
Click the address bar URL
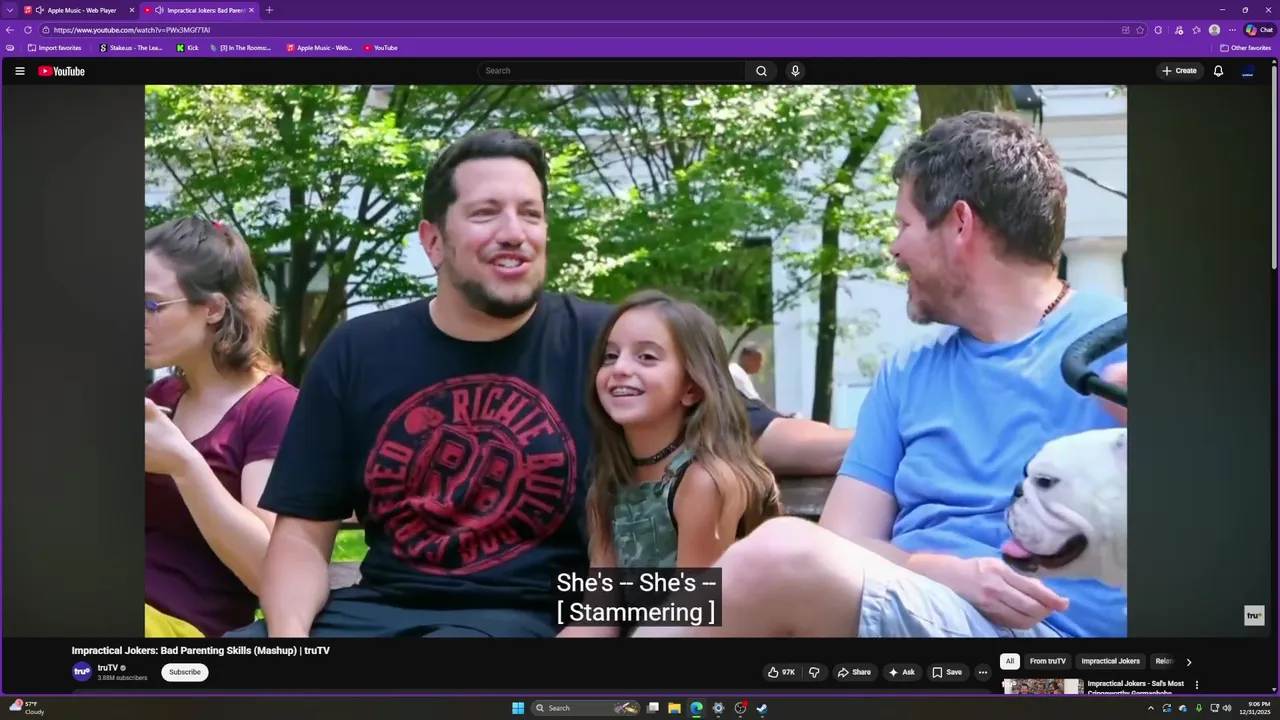[x=132, y=30]
